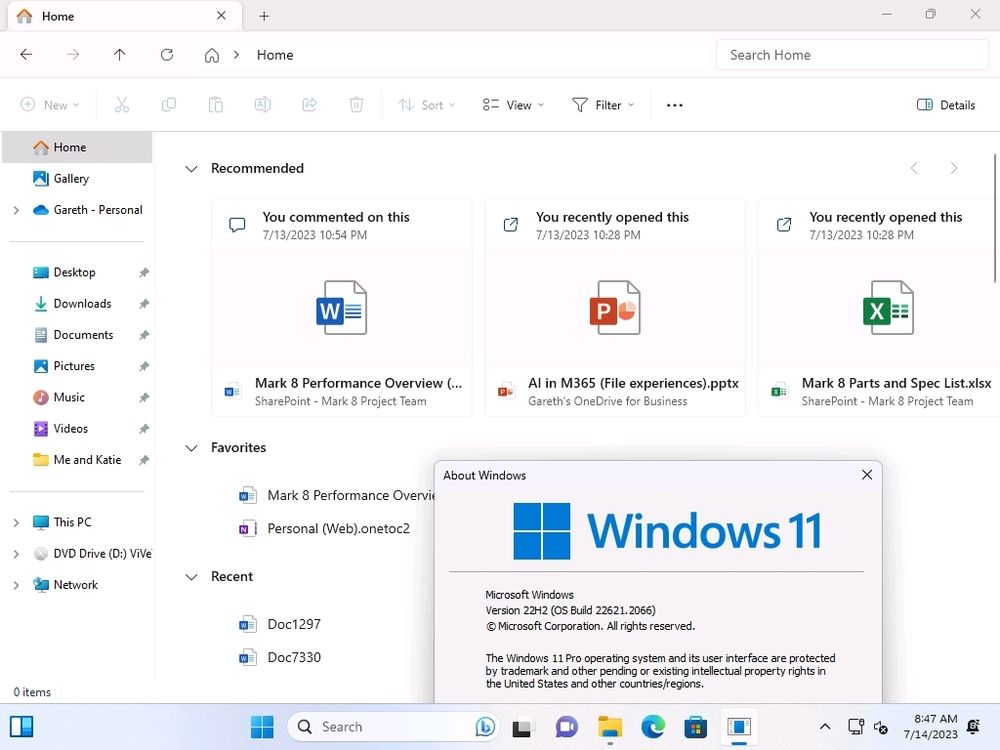Open the Sort options dropdown
The image size is (1000, 750).
coord(427,105)
